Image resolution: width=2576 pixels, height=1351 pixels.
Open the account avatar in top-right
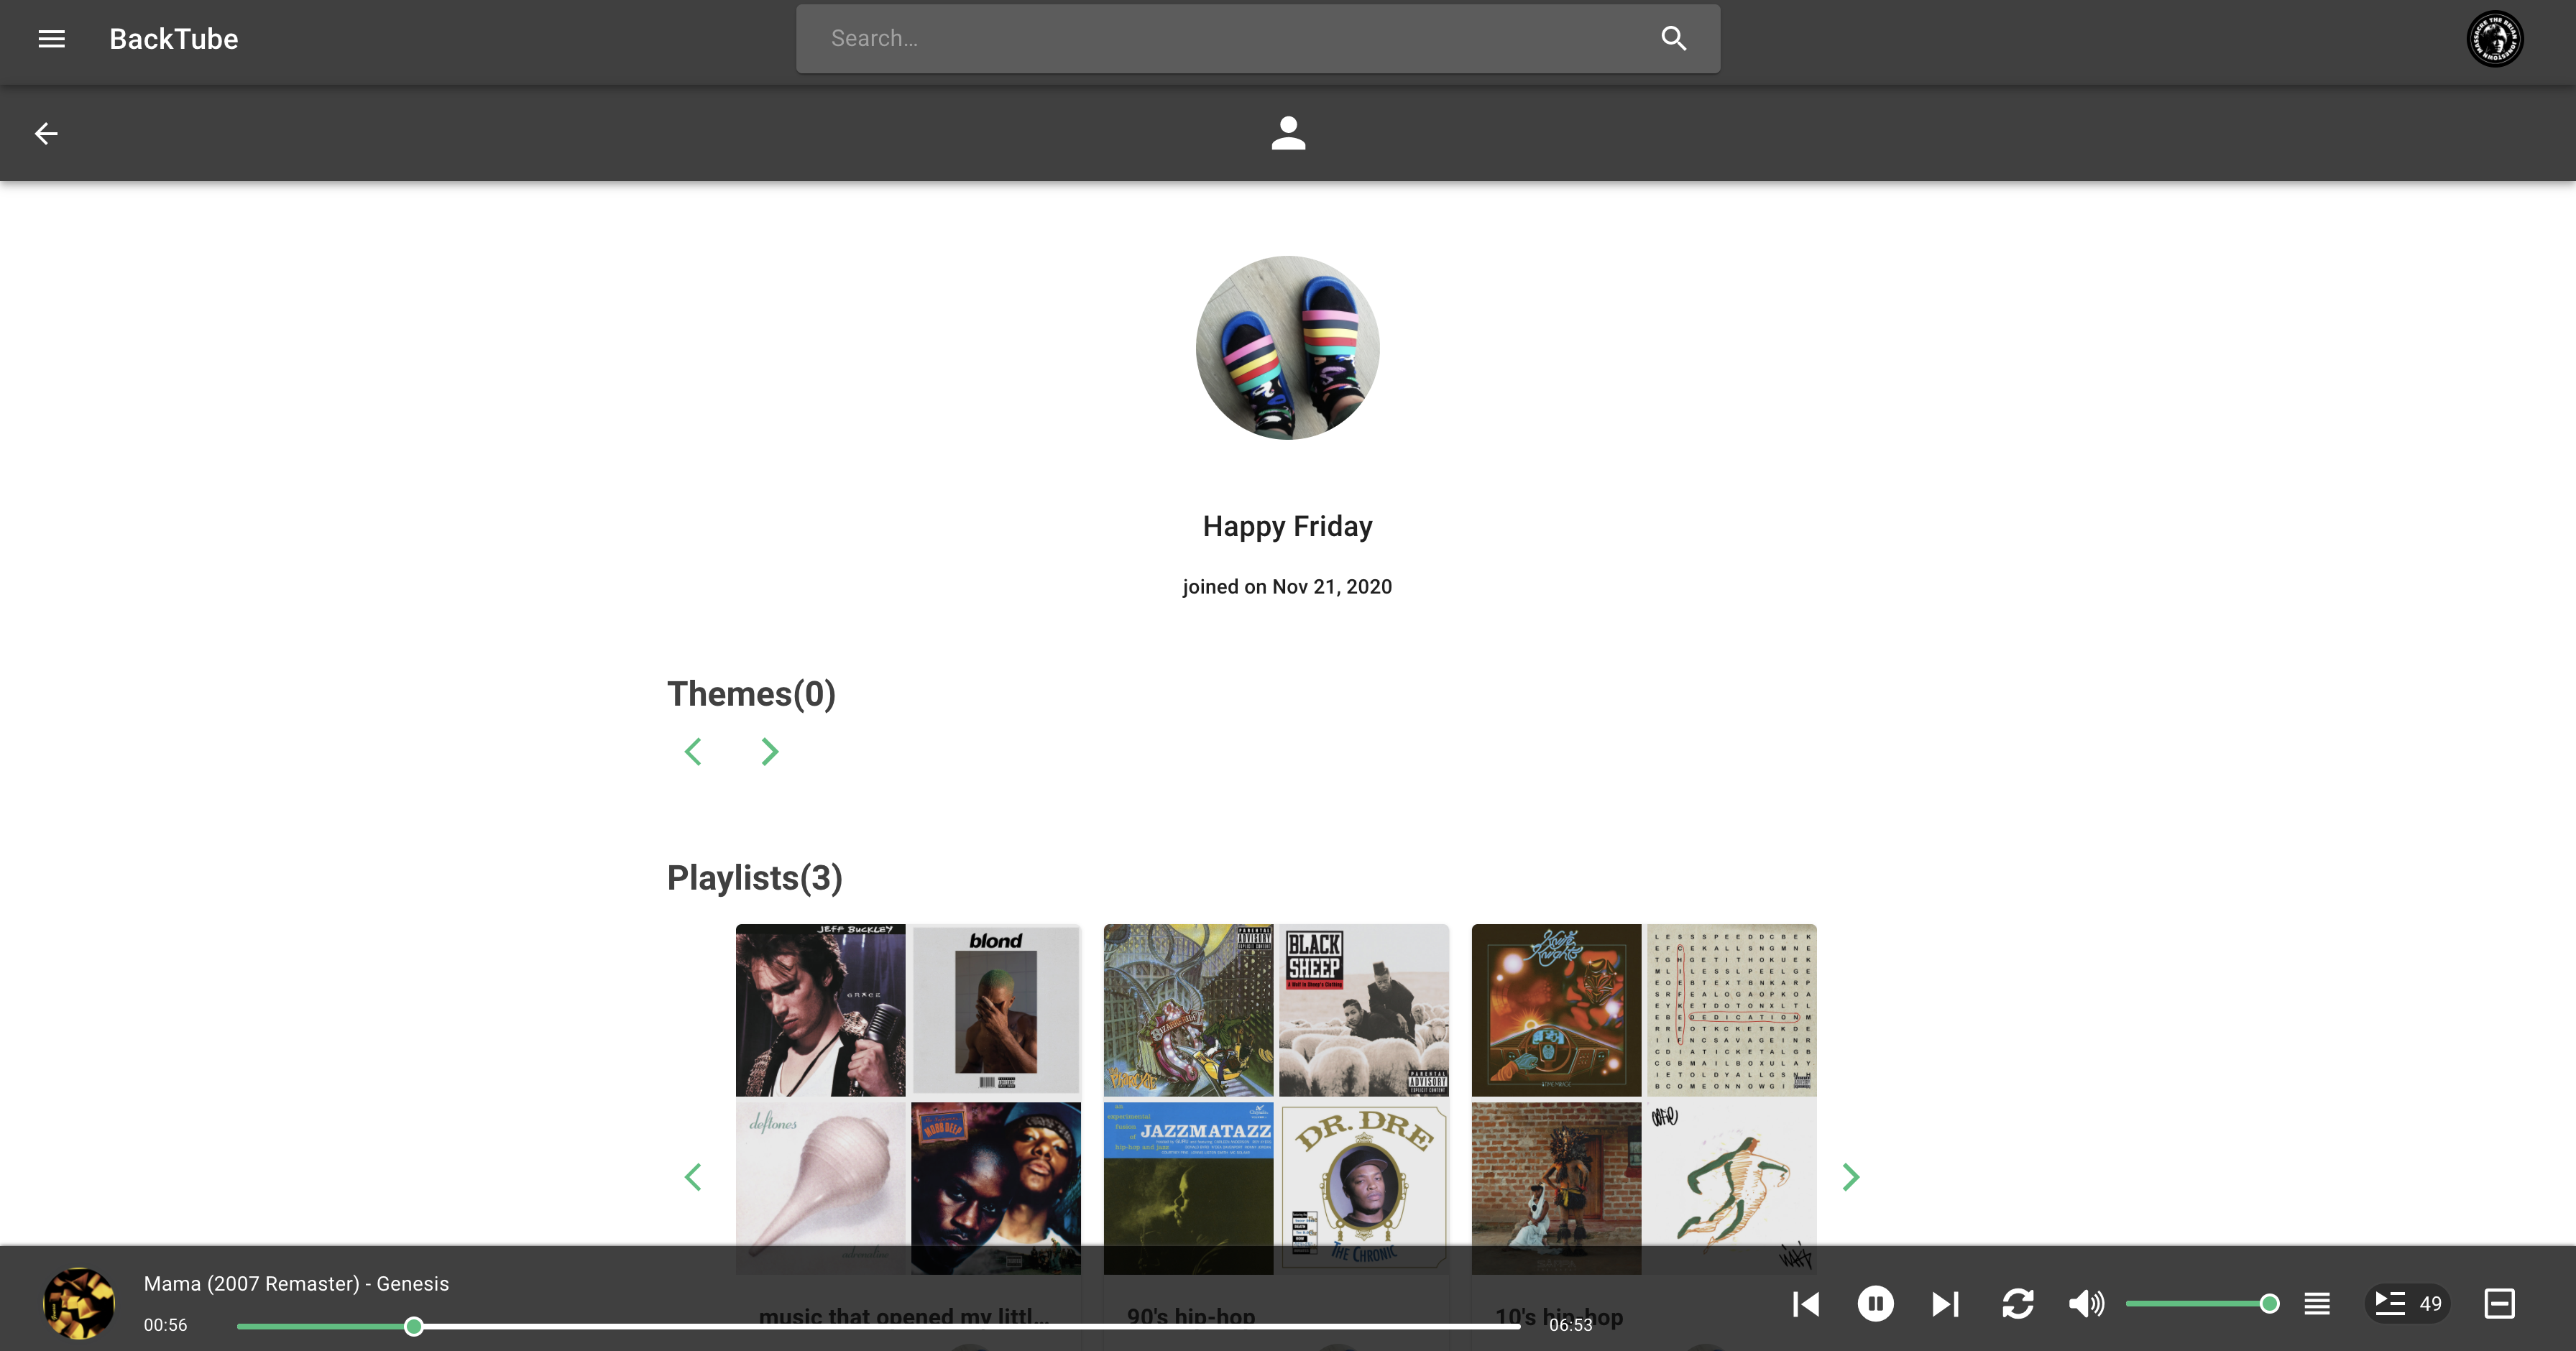pyautogui.click(x=2494, y=39)
